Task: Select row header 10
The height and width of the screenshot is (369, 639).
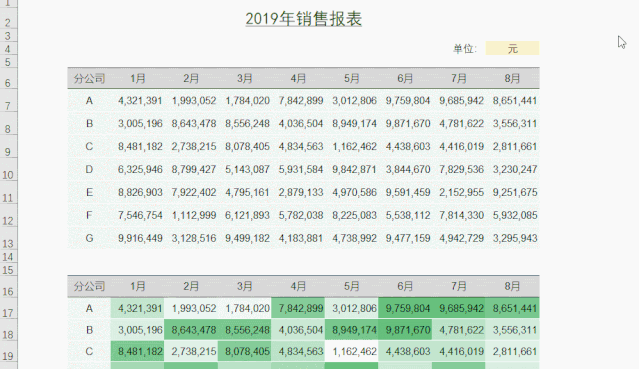Action: [x=8, y=170]
